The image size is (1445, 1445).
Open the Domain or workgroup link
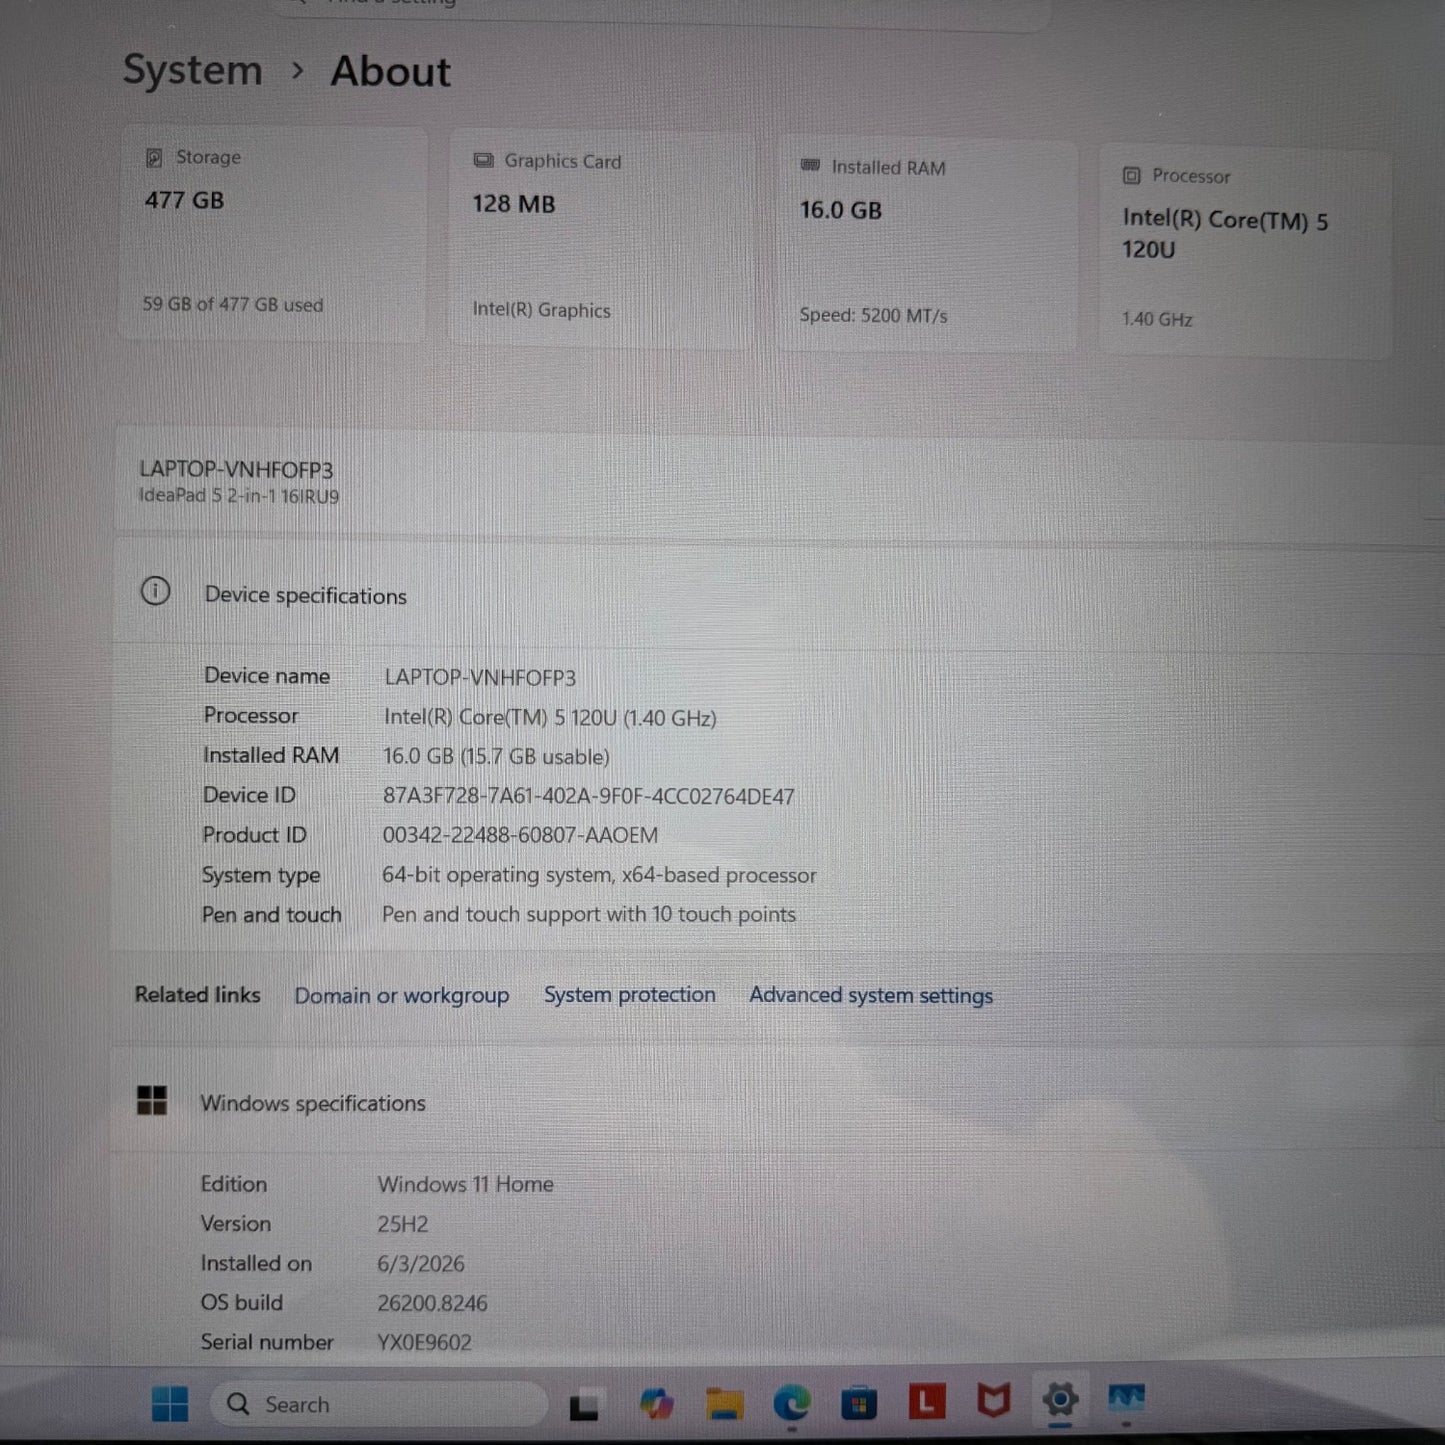coord(401,996)
